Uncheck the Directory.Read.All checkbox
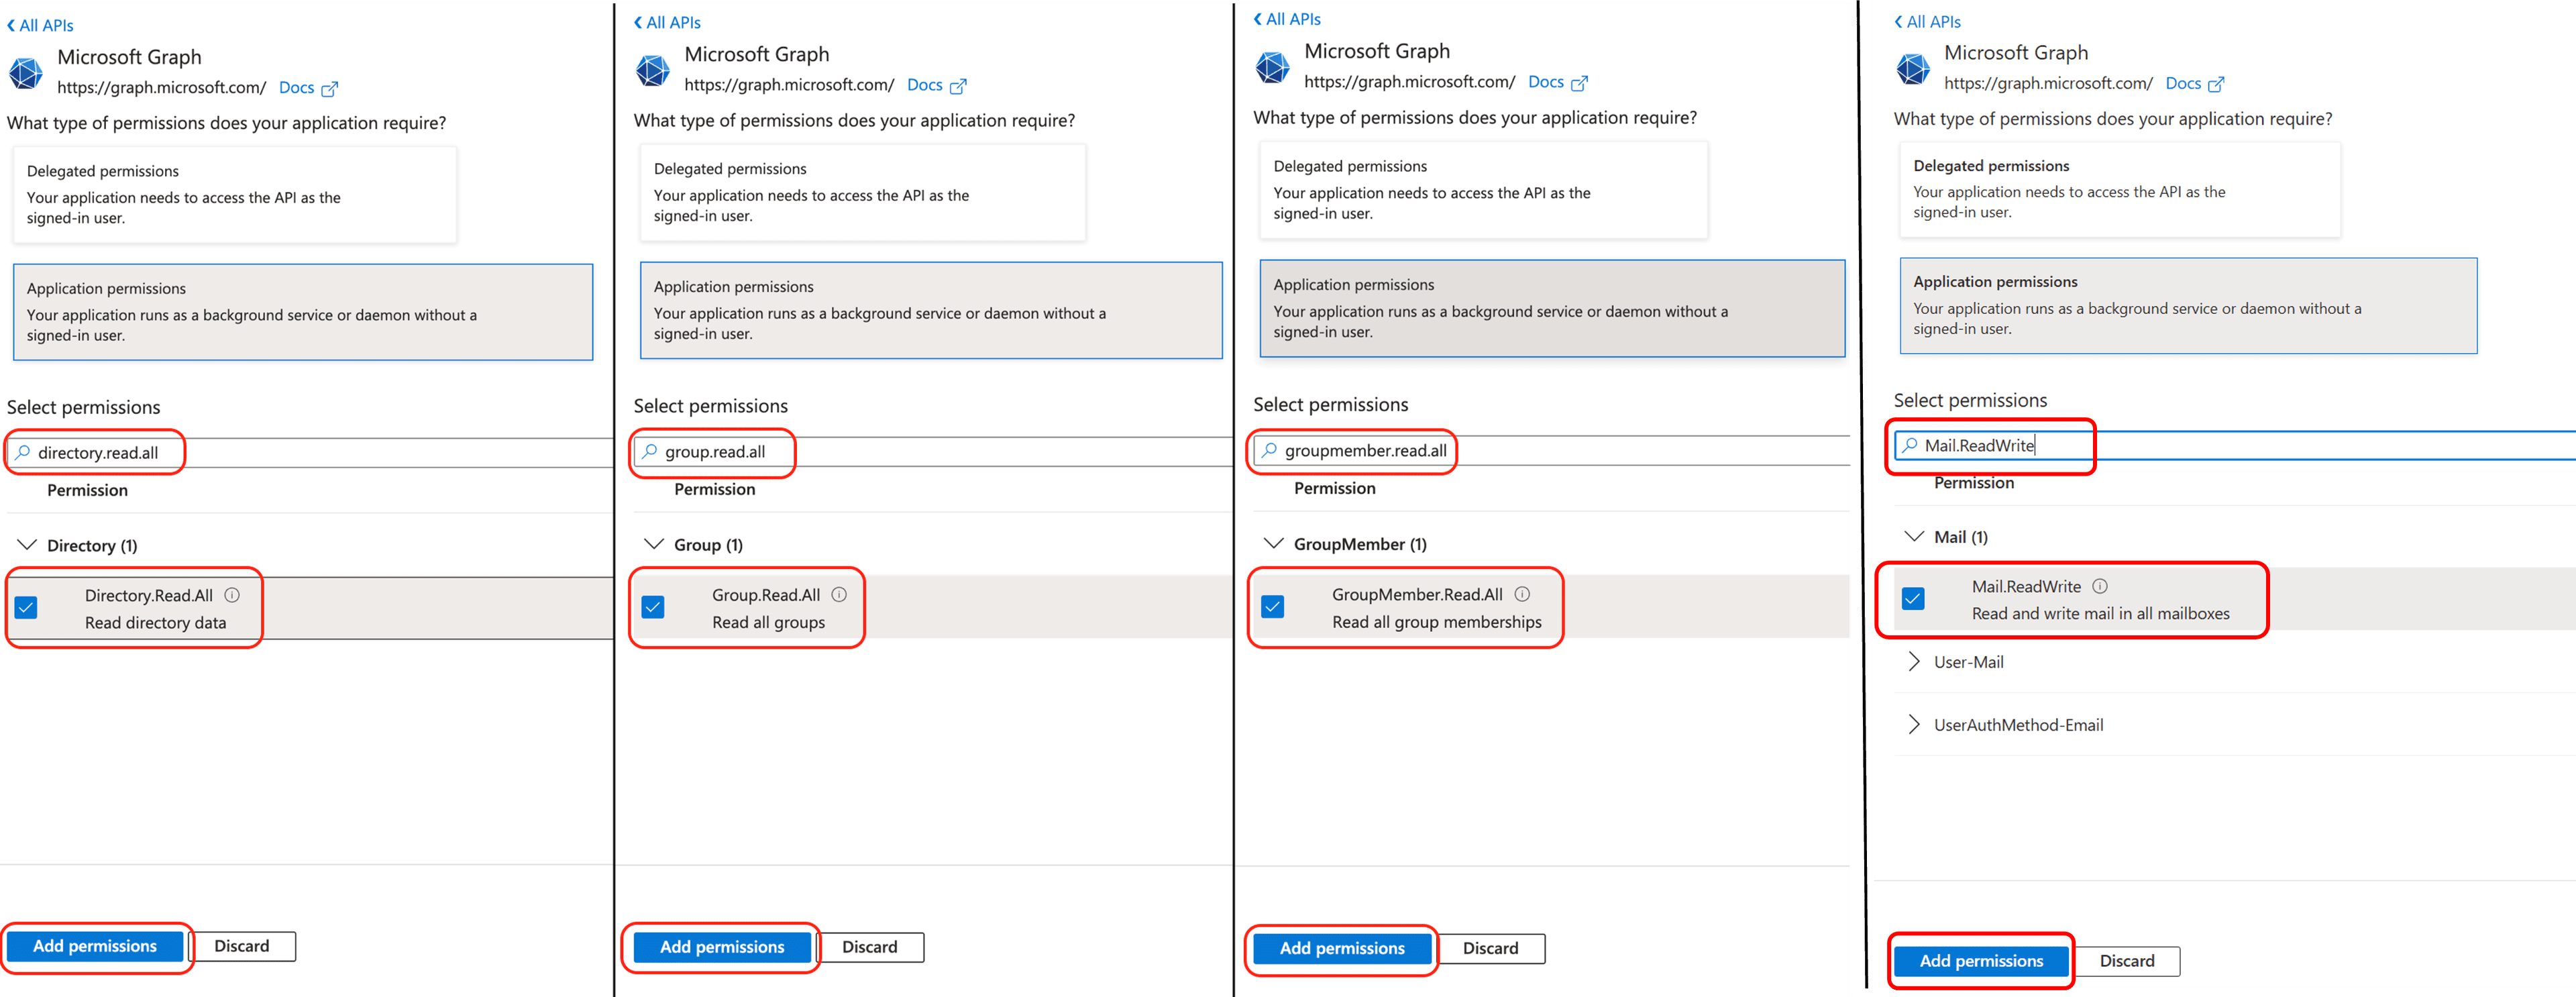This screenshot has width=2576, height=997. coord(26,607)
